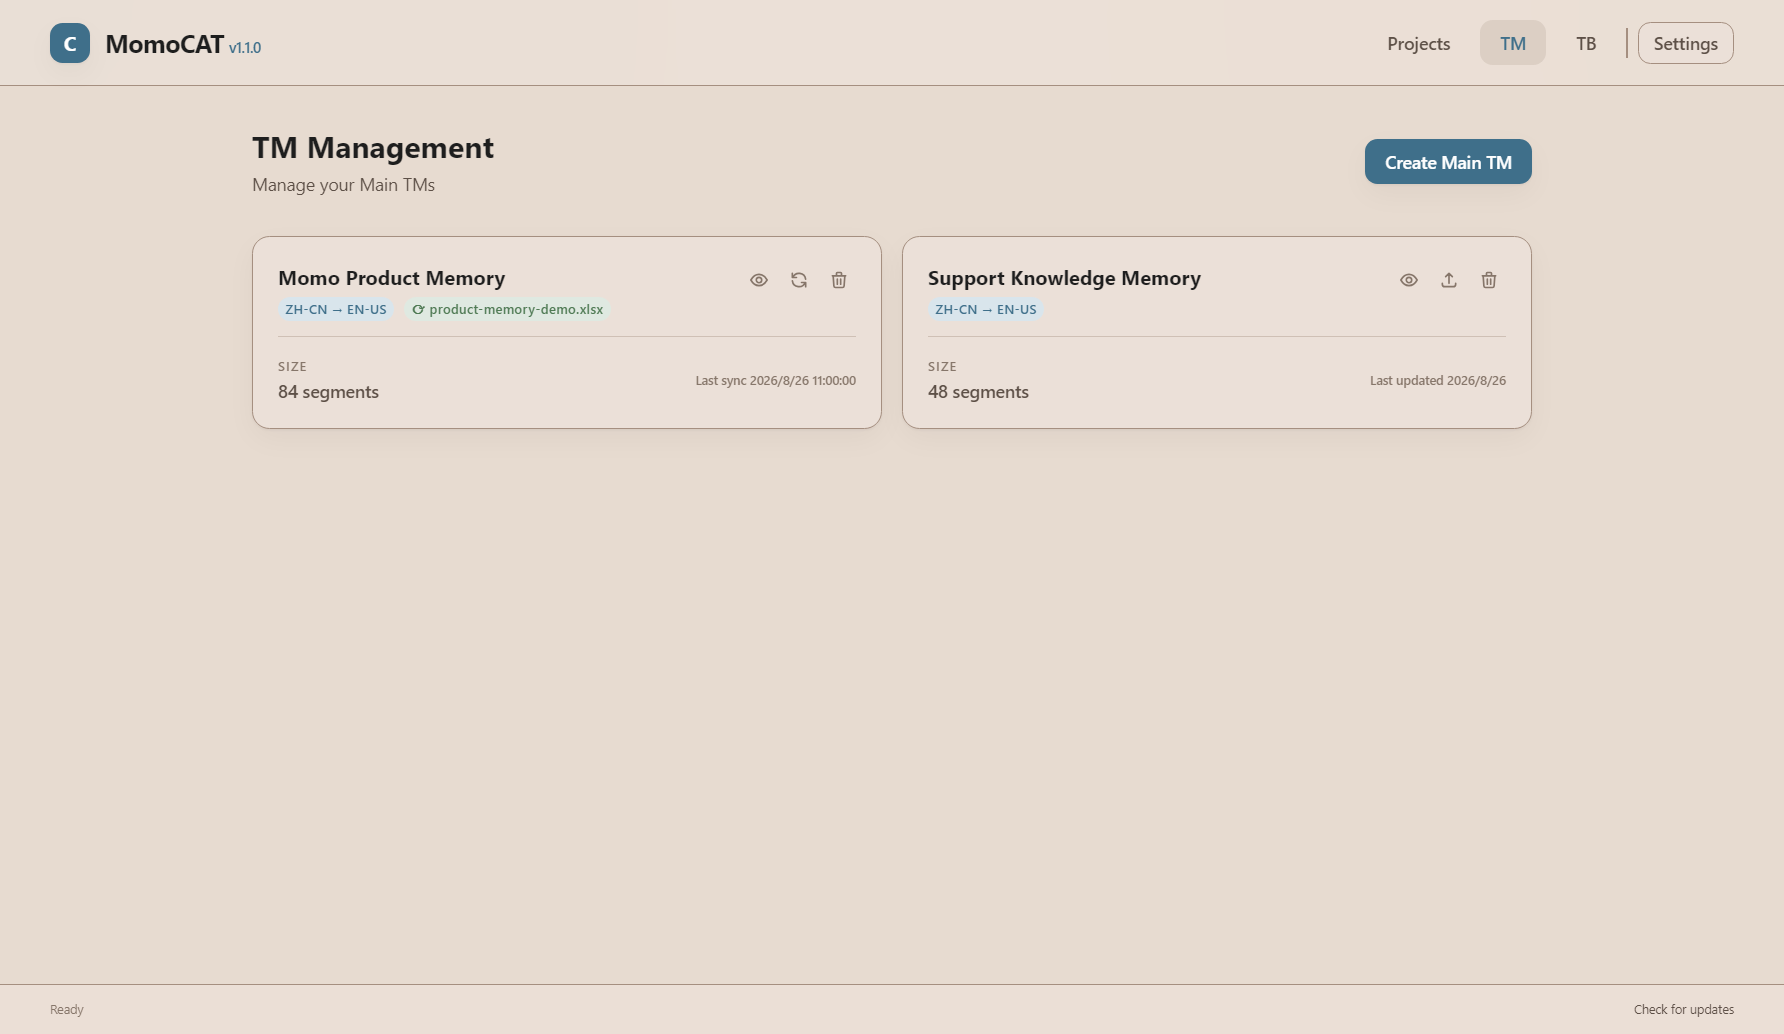Import into Support Knowledge Memory via upload icon
Screen dimensions: 1784x1034
[x=1449, y=280]
